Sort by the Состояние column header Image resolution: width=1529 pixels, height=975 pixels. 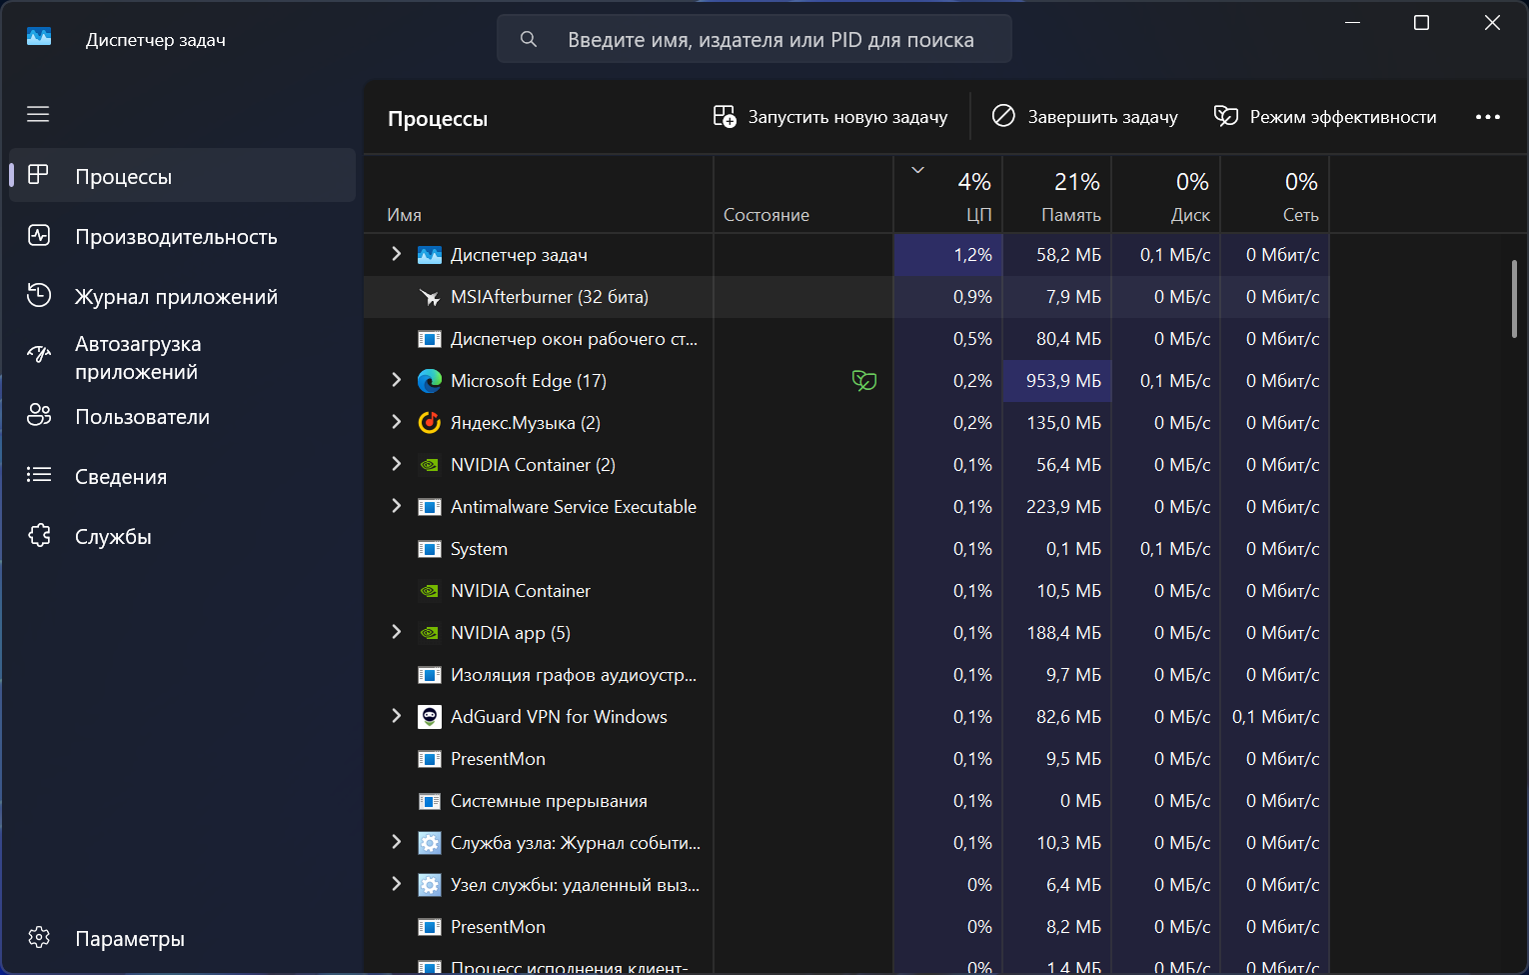[803, 194]
